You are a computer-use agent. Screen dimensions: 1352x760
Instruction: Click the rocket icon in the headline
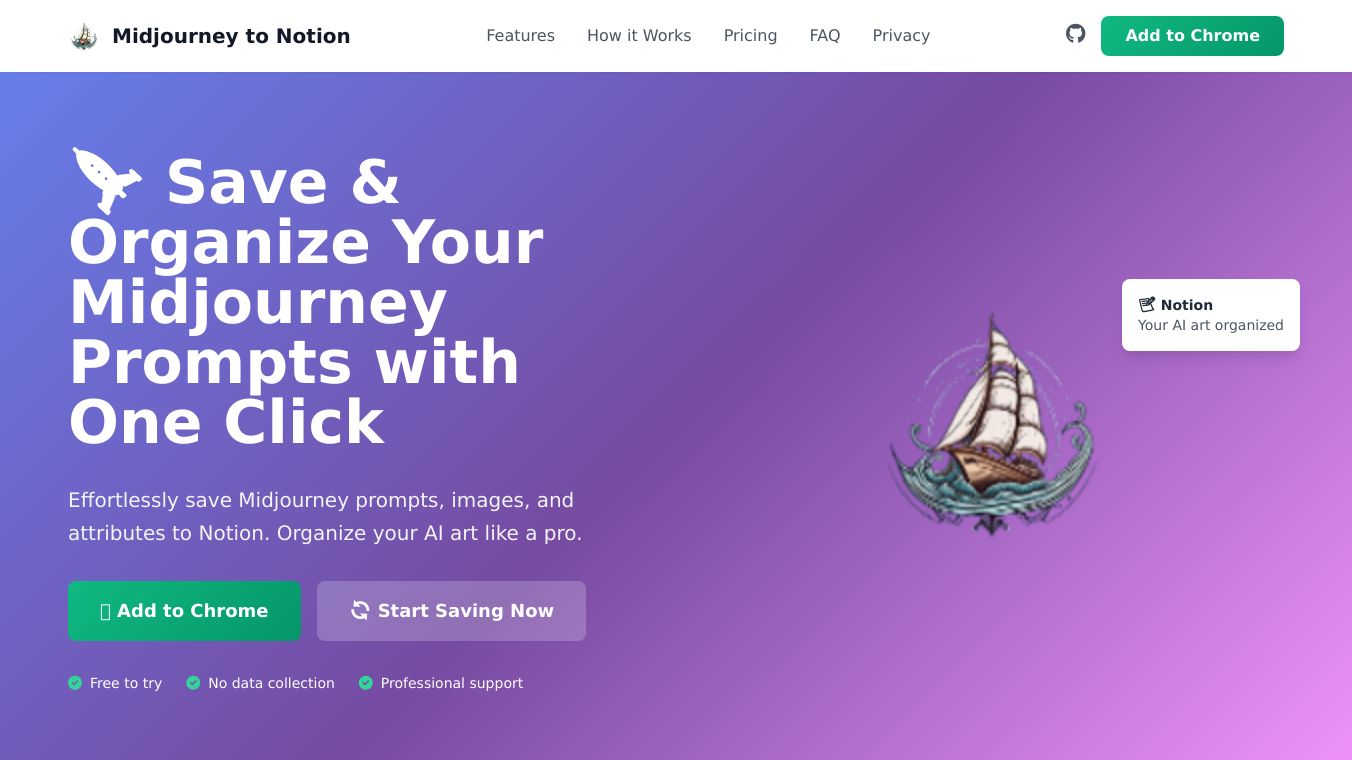[x=108, y=181]
